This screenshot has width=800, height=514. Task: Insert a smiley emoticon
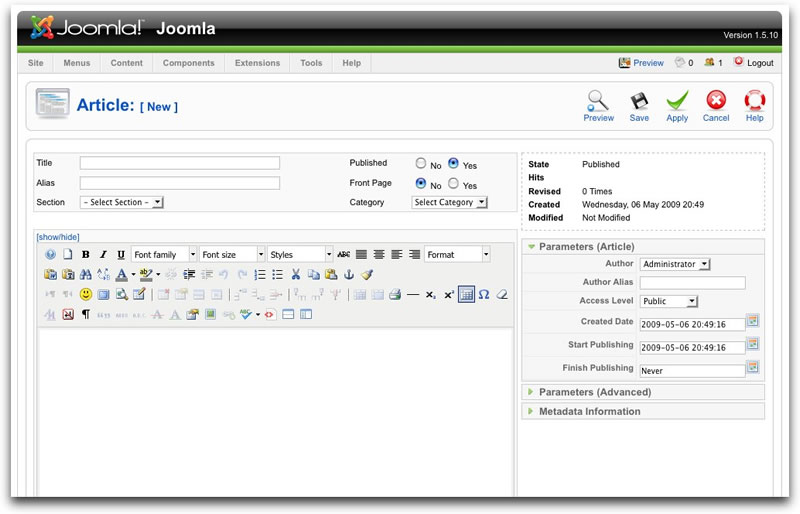86,295
